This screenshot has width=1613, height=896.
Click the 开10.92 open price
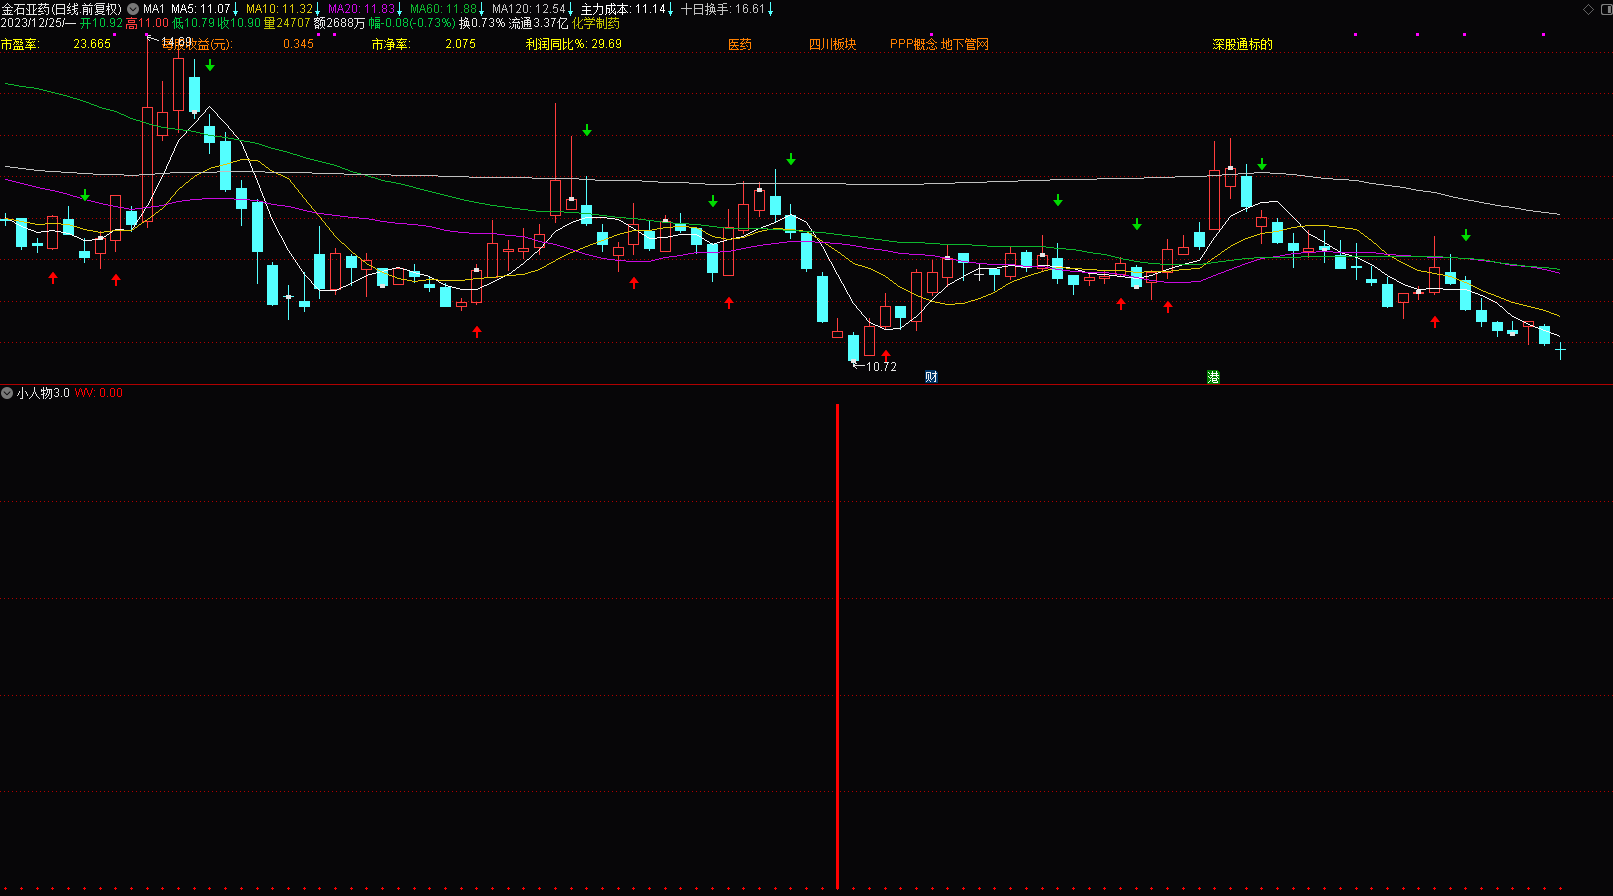[x=102, y=23]
